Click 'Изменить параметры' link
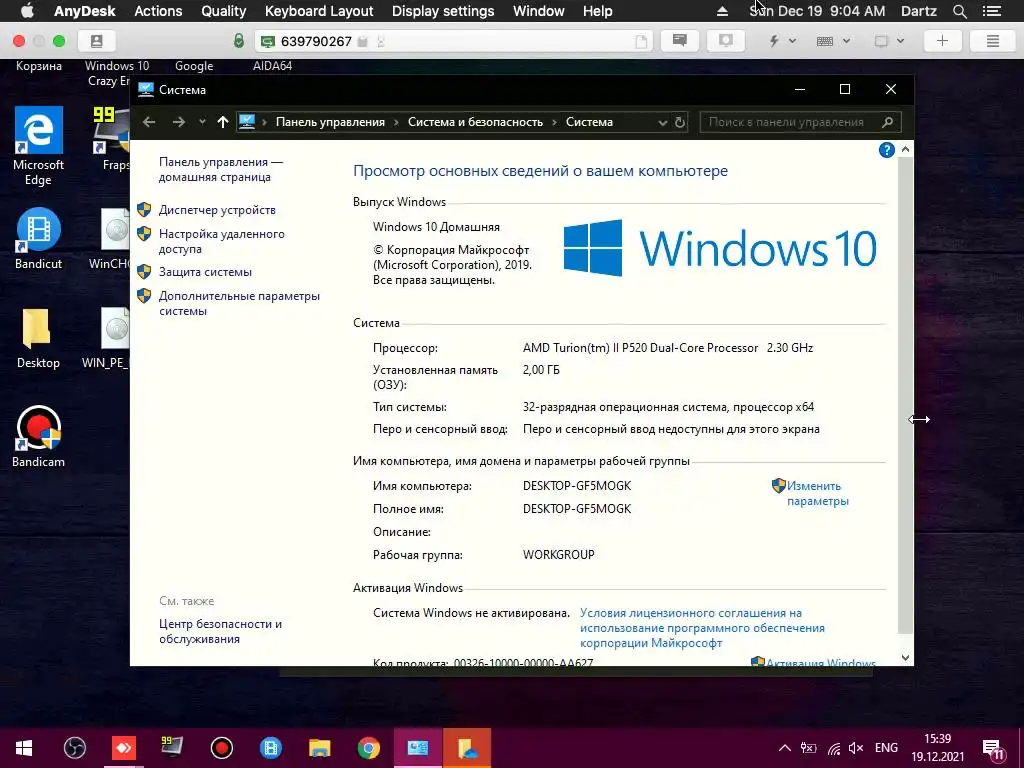This screenshot has height=768, width=1024. 817,493
